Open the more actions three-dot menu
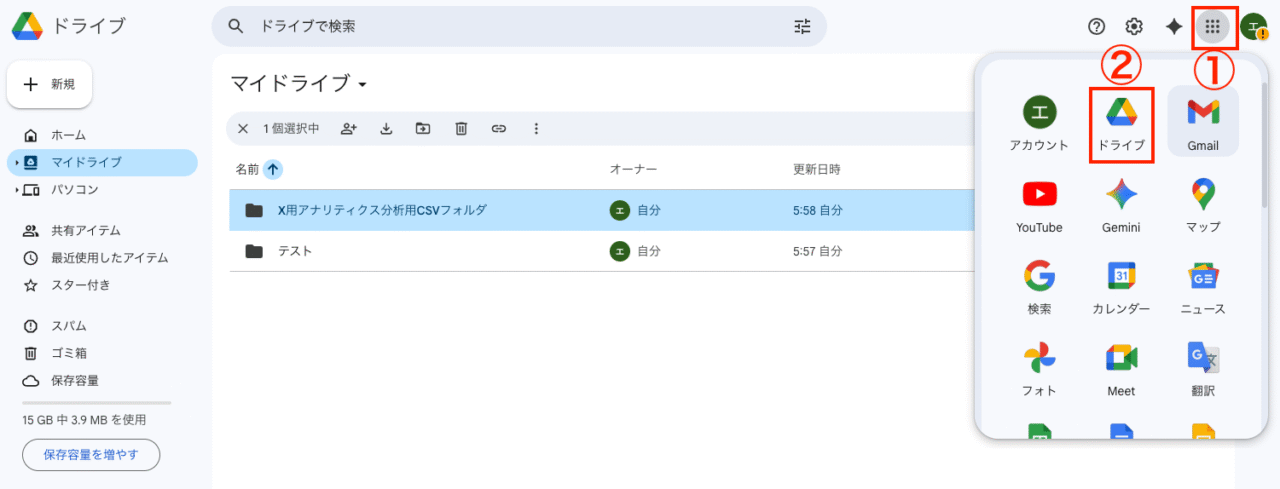 pyautogui.click(x=536, y=129)
